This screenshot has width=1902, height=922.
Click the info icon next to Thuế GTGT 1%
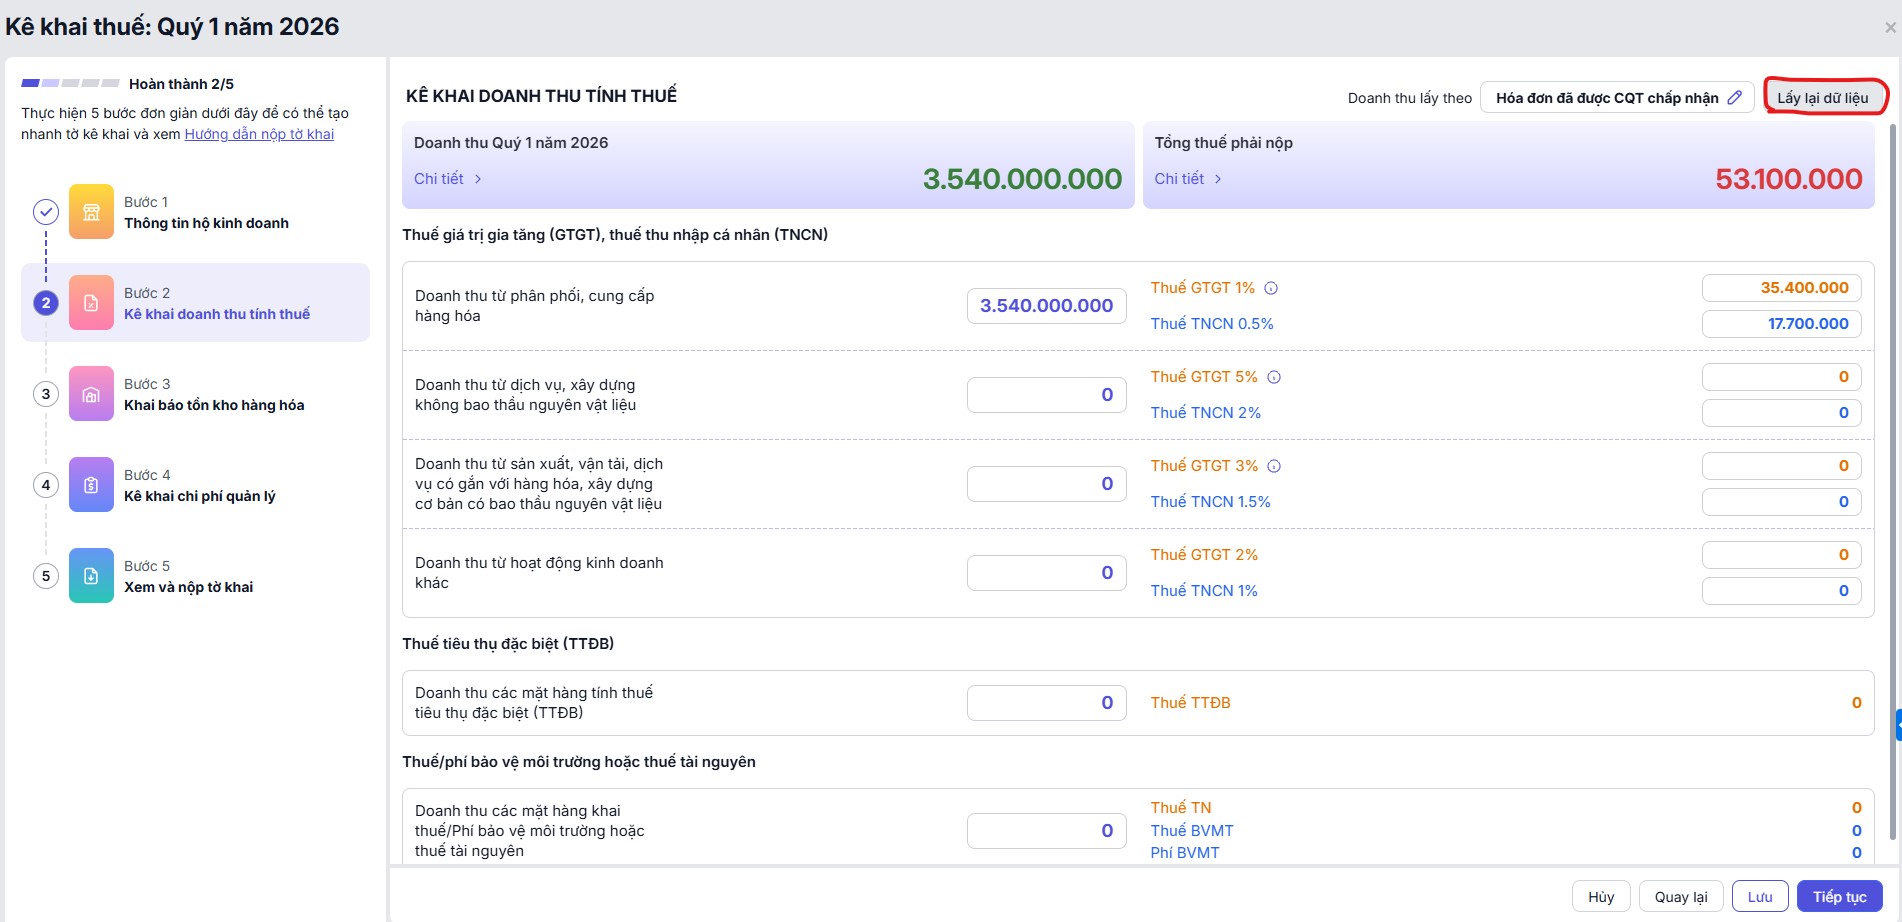point(1271,288)
